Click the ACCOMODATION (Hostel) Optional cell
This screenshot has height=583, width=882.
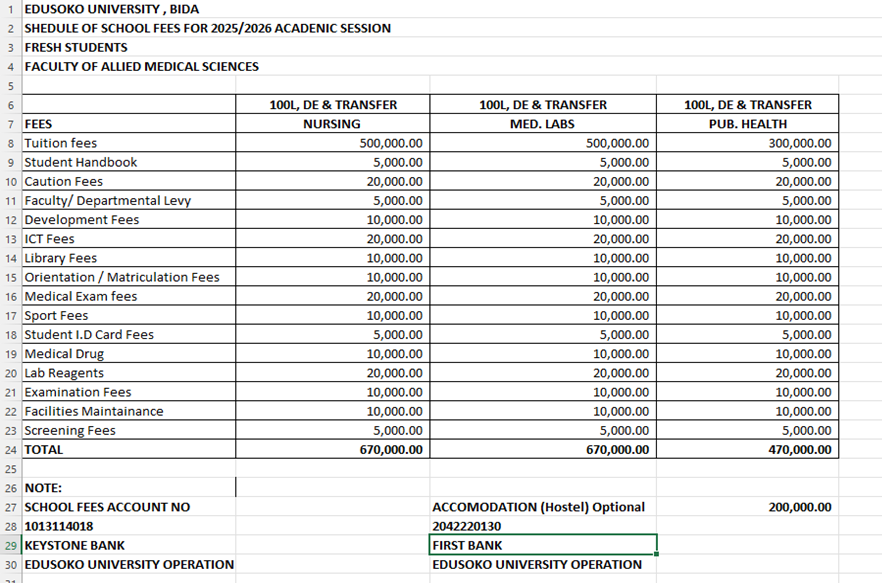click(x=538, y=507)
